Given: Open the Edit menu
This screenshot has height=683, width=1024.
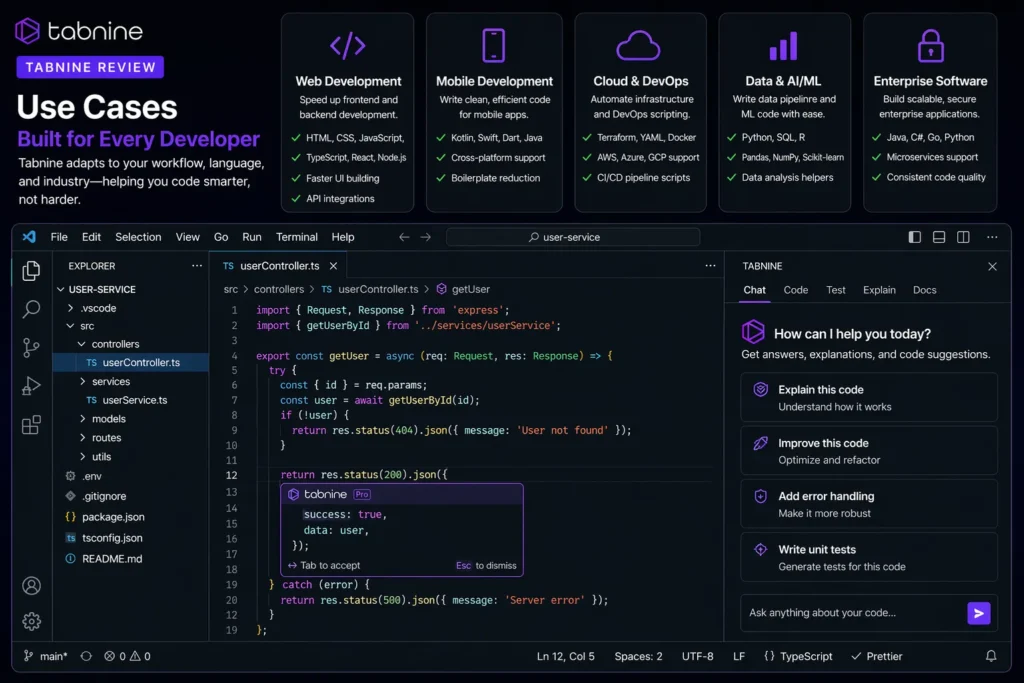Looking at the screenshot, I should (x=91, y=237).
